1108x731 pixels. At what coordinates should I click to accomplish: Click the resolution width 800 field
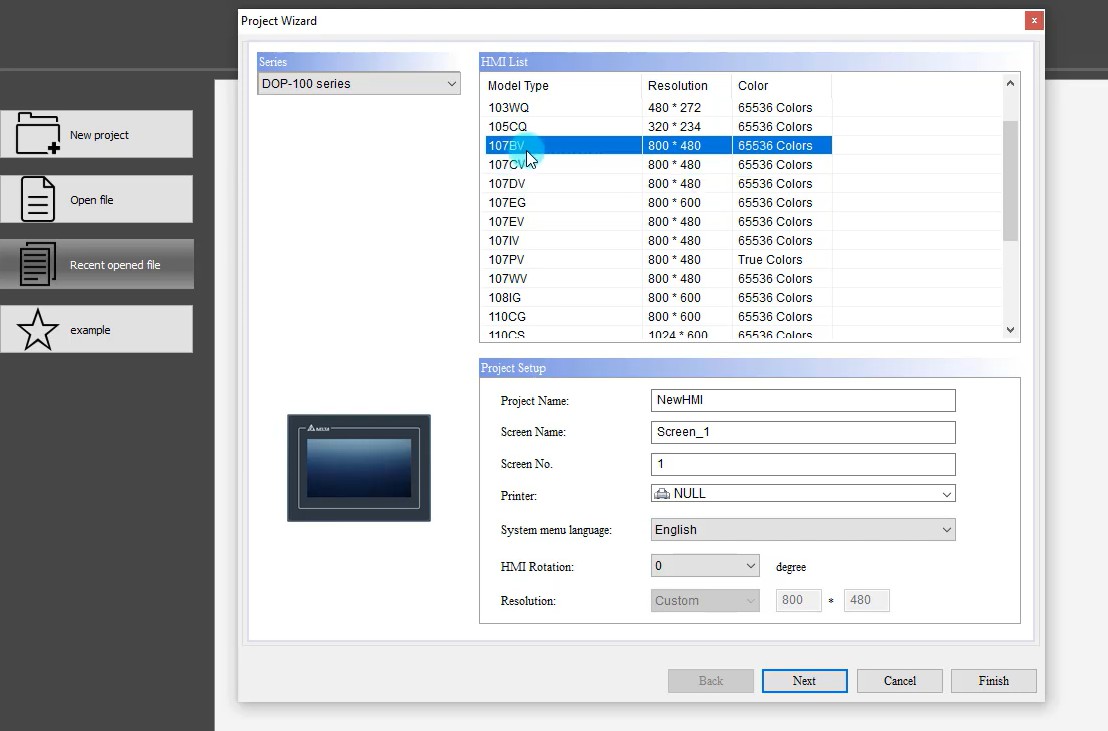[798, 600]
